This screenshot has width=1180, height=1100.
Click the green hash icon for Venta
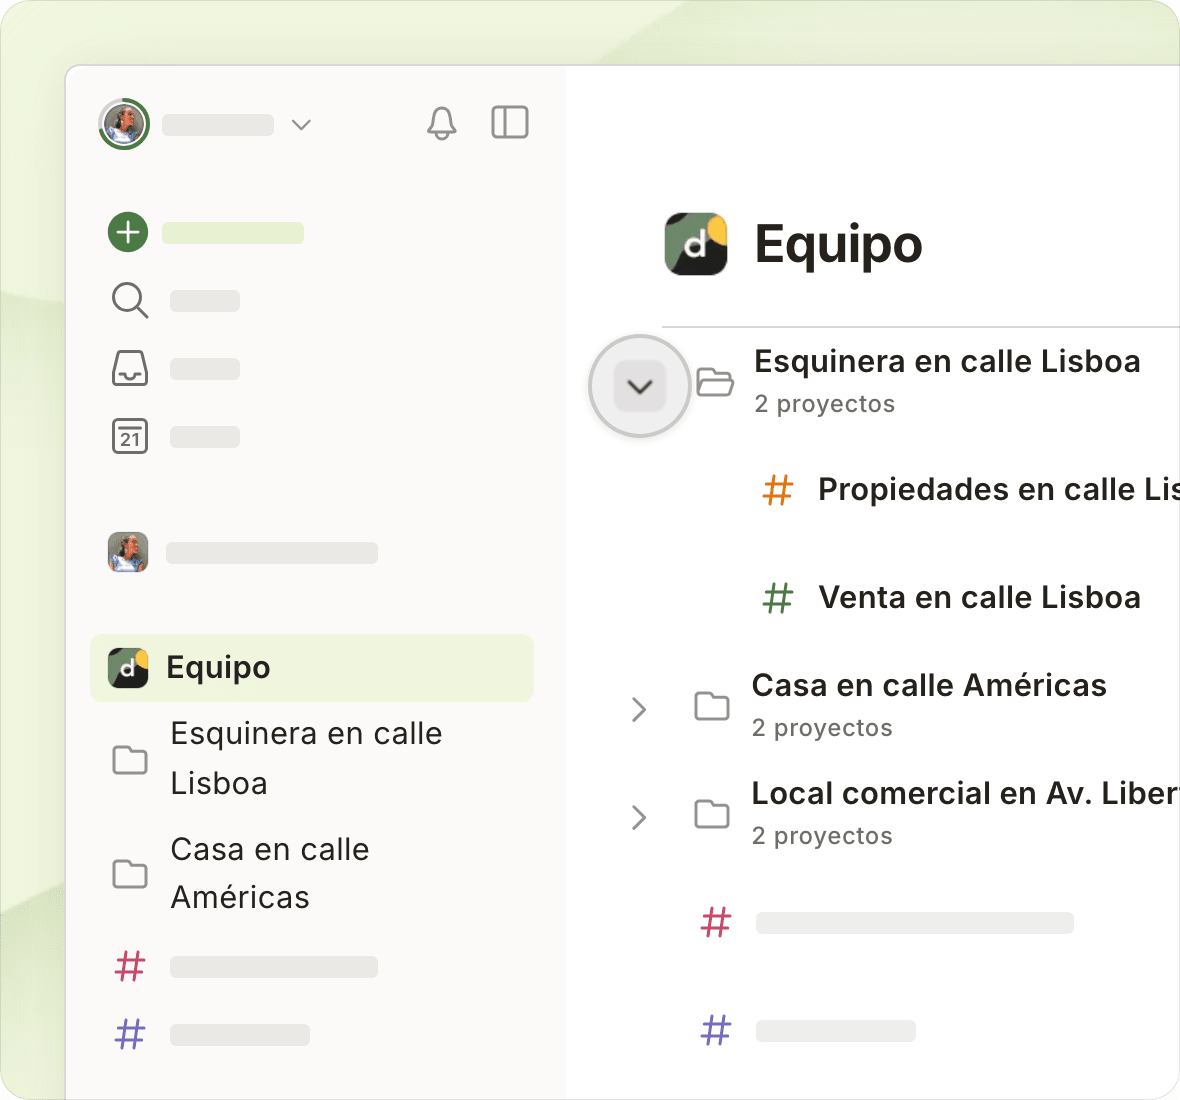778,598
